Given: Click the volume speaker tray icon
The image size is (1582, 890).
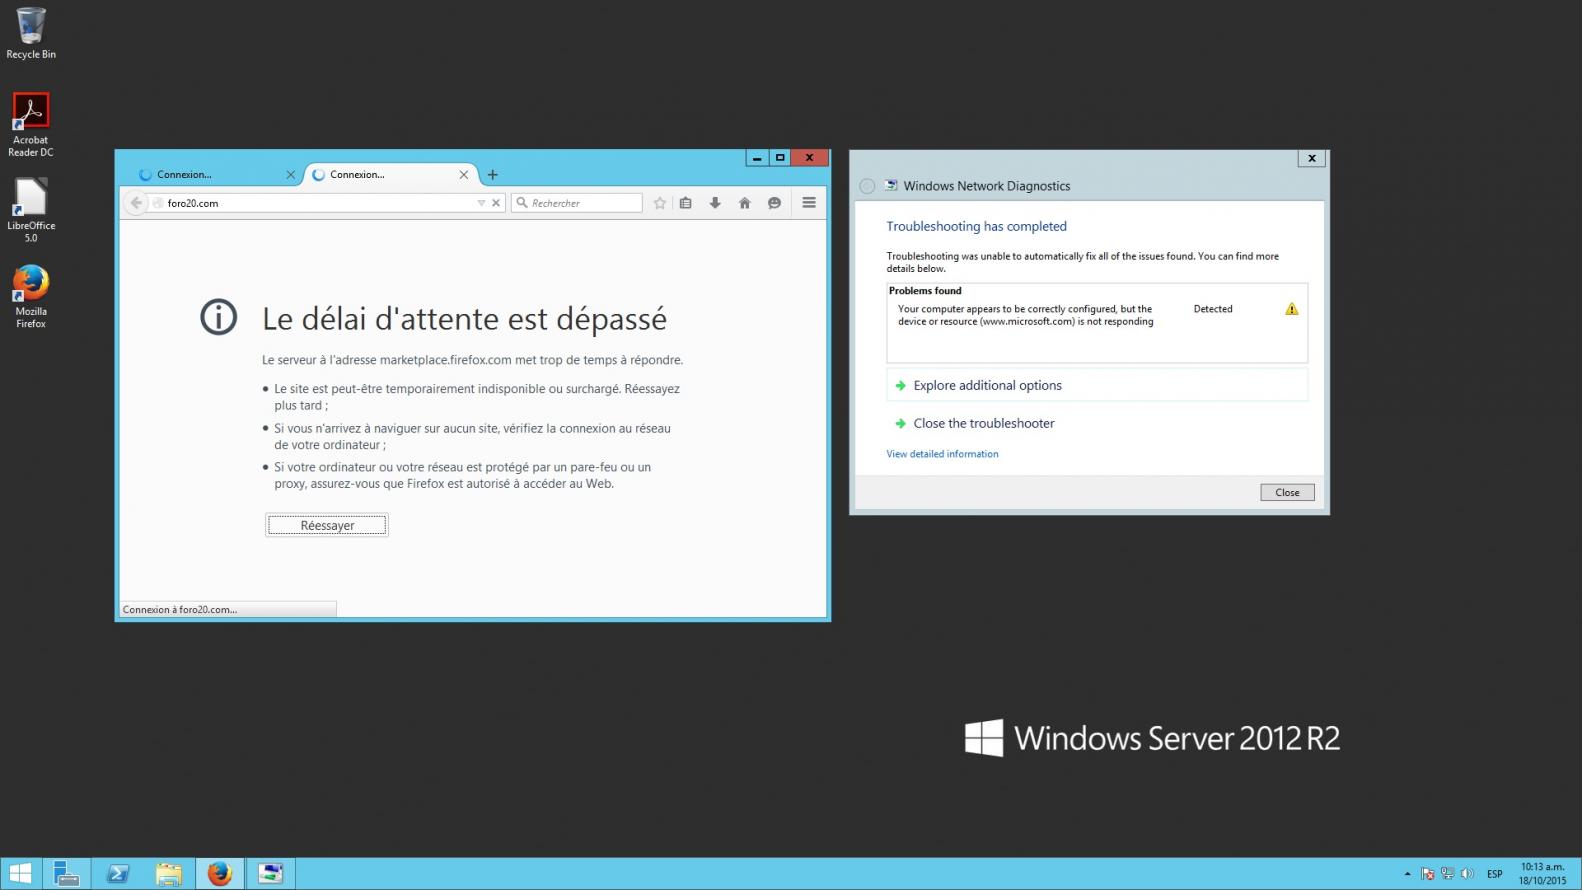Looking at the screenshot, I should [x=1467, y=874].
